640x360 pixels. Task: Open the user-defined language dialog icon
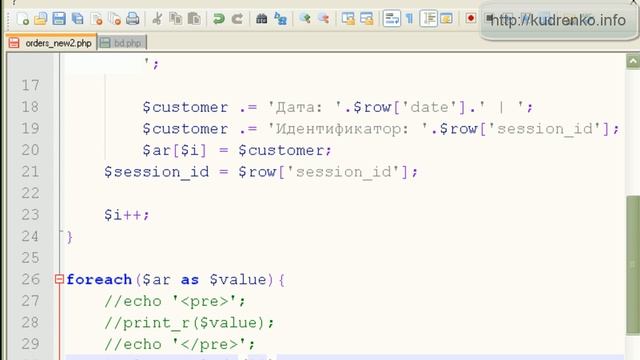(447, 19)
